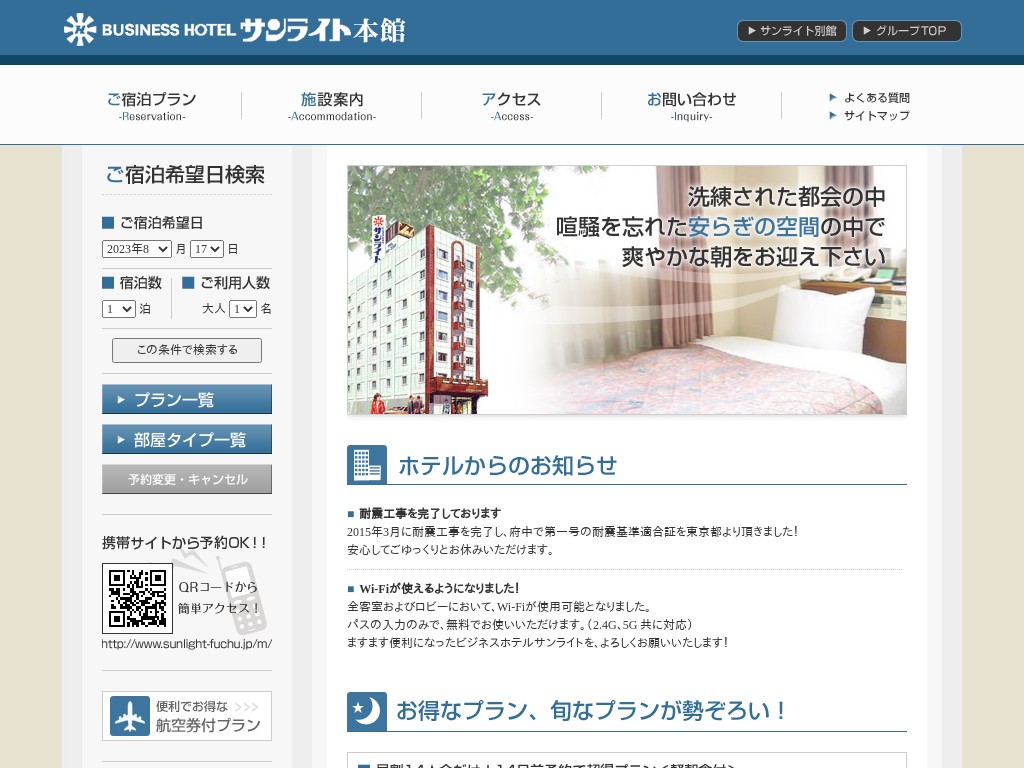
Task: Click the sunlight-fuchu.jp/m/ mobile URL text
Action: 187,644
